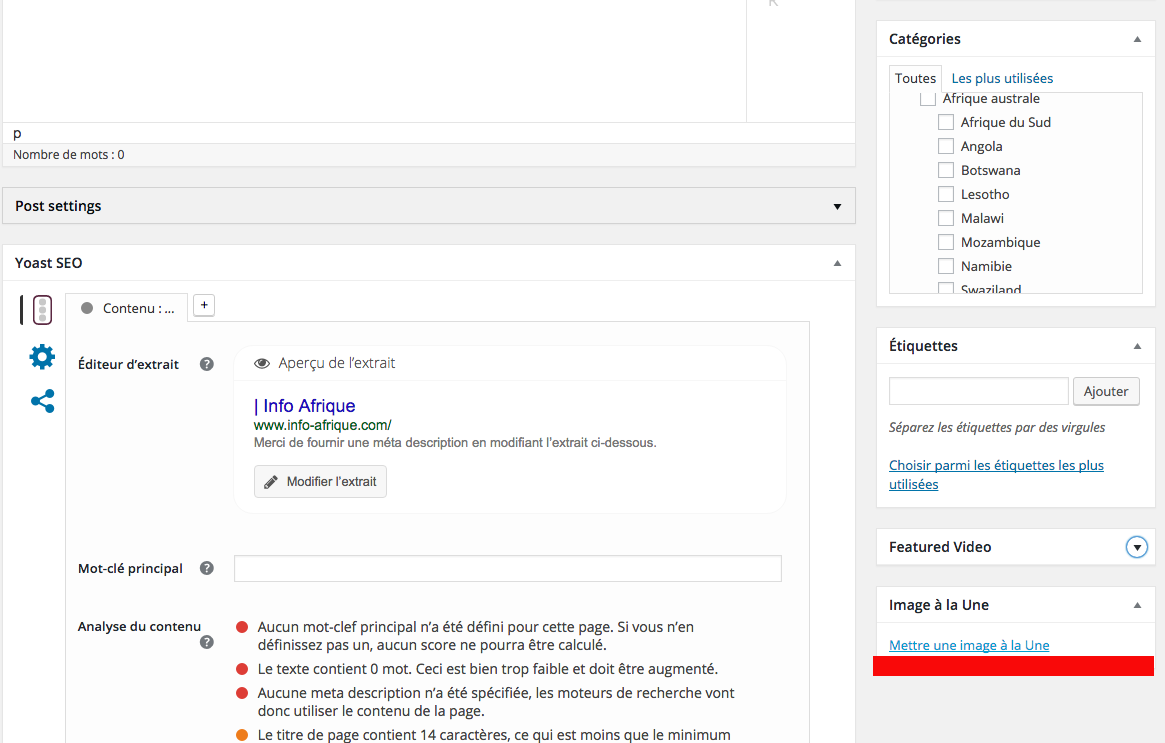The height and width of the screenshot is (743, 1165).
Task: Expand the Post settings panel
Action: point(837,207)
